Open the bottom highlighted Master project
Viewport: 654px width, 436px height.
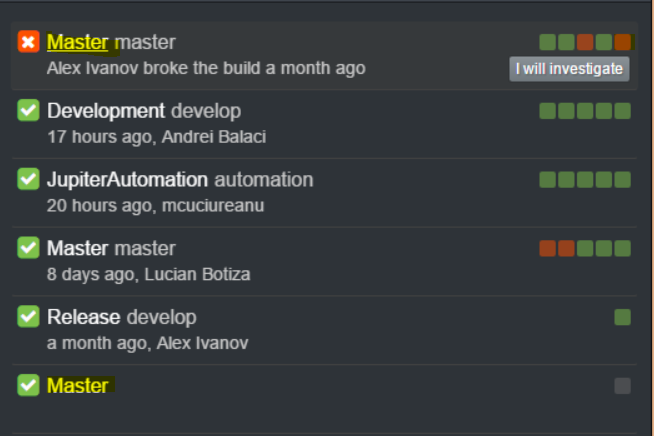77,385
